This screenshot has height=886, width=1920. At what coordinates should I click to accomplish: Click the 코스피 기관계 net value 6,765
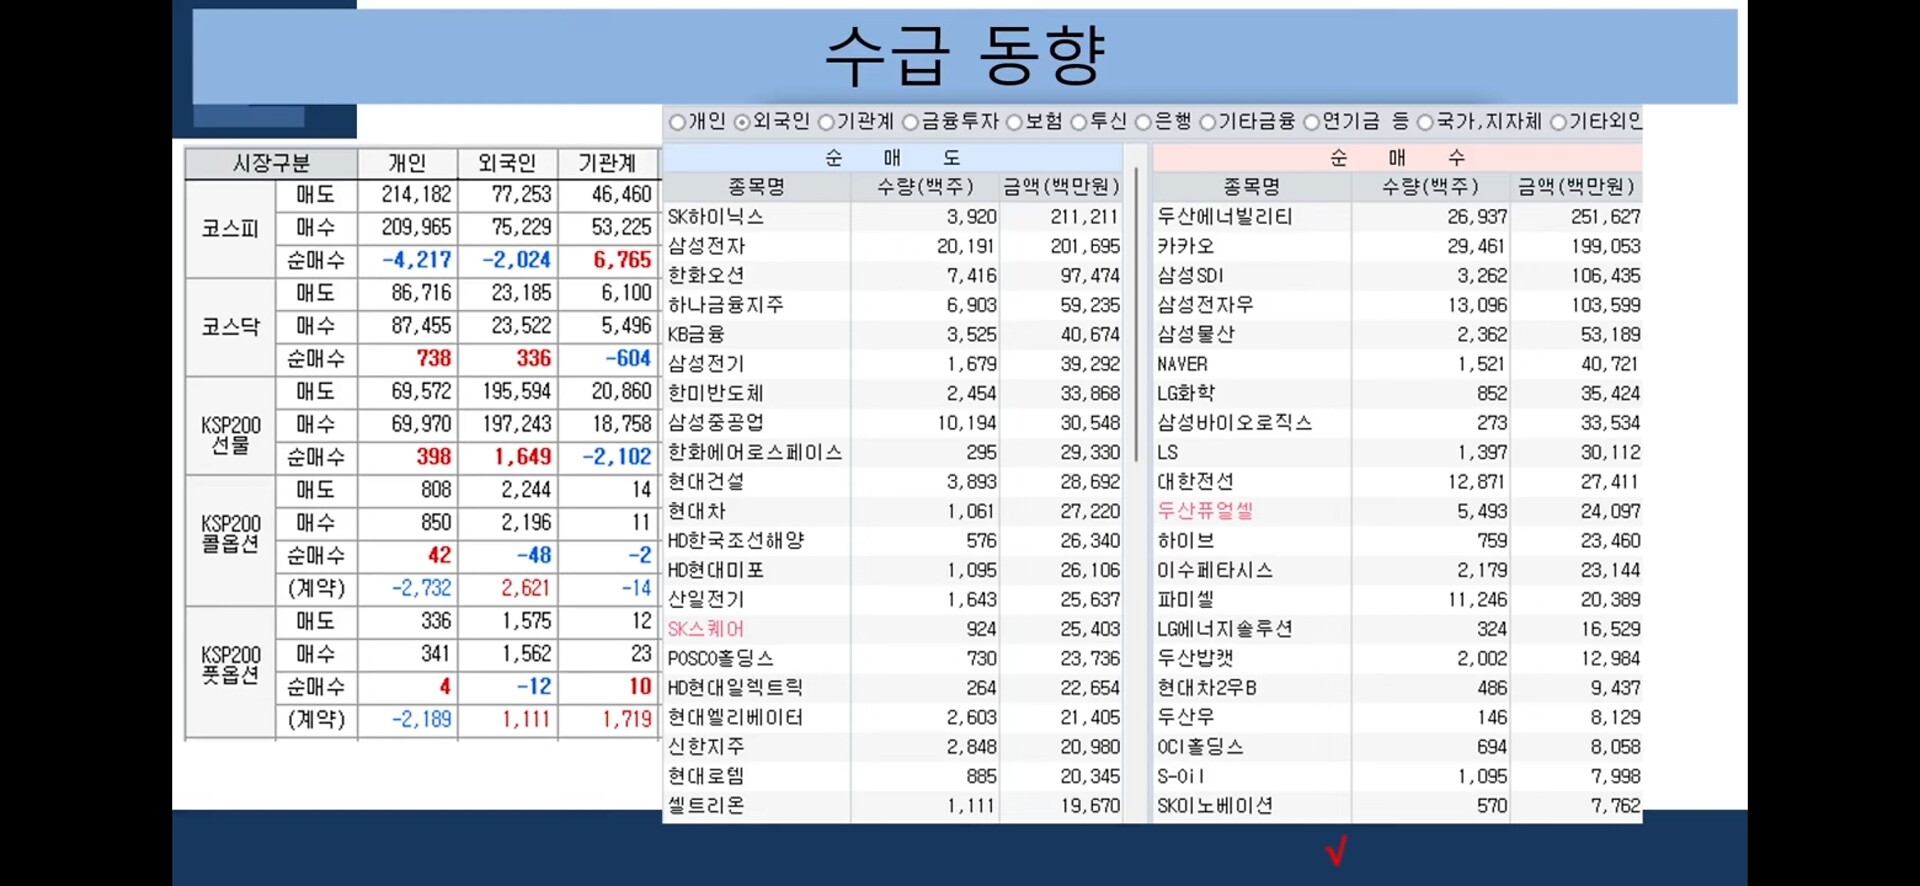[x=622, y=260]
